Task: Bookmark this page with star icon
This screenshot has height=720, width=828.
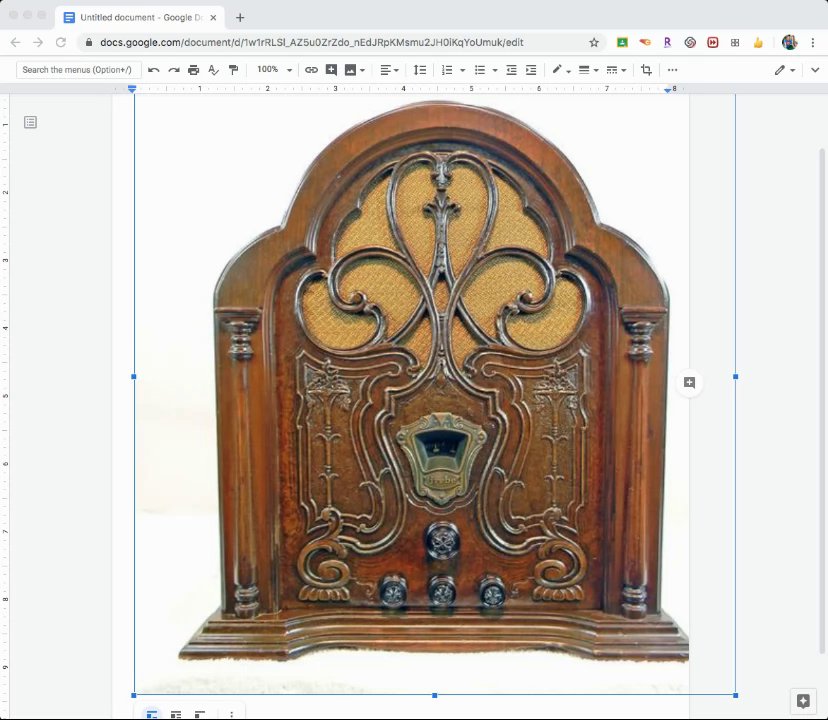Action: click(594, 42)
